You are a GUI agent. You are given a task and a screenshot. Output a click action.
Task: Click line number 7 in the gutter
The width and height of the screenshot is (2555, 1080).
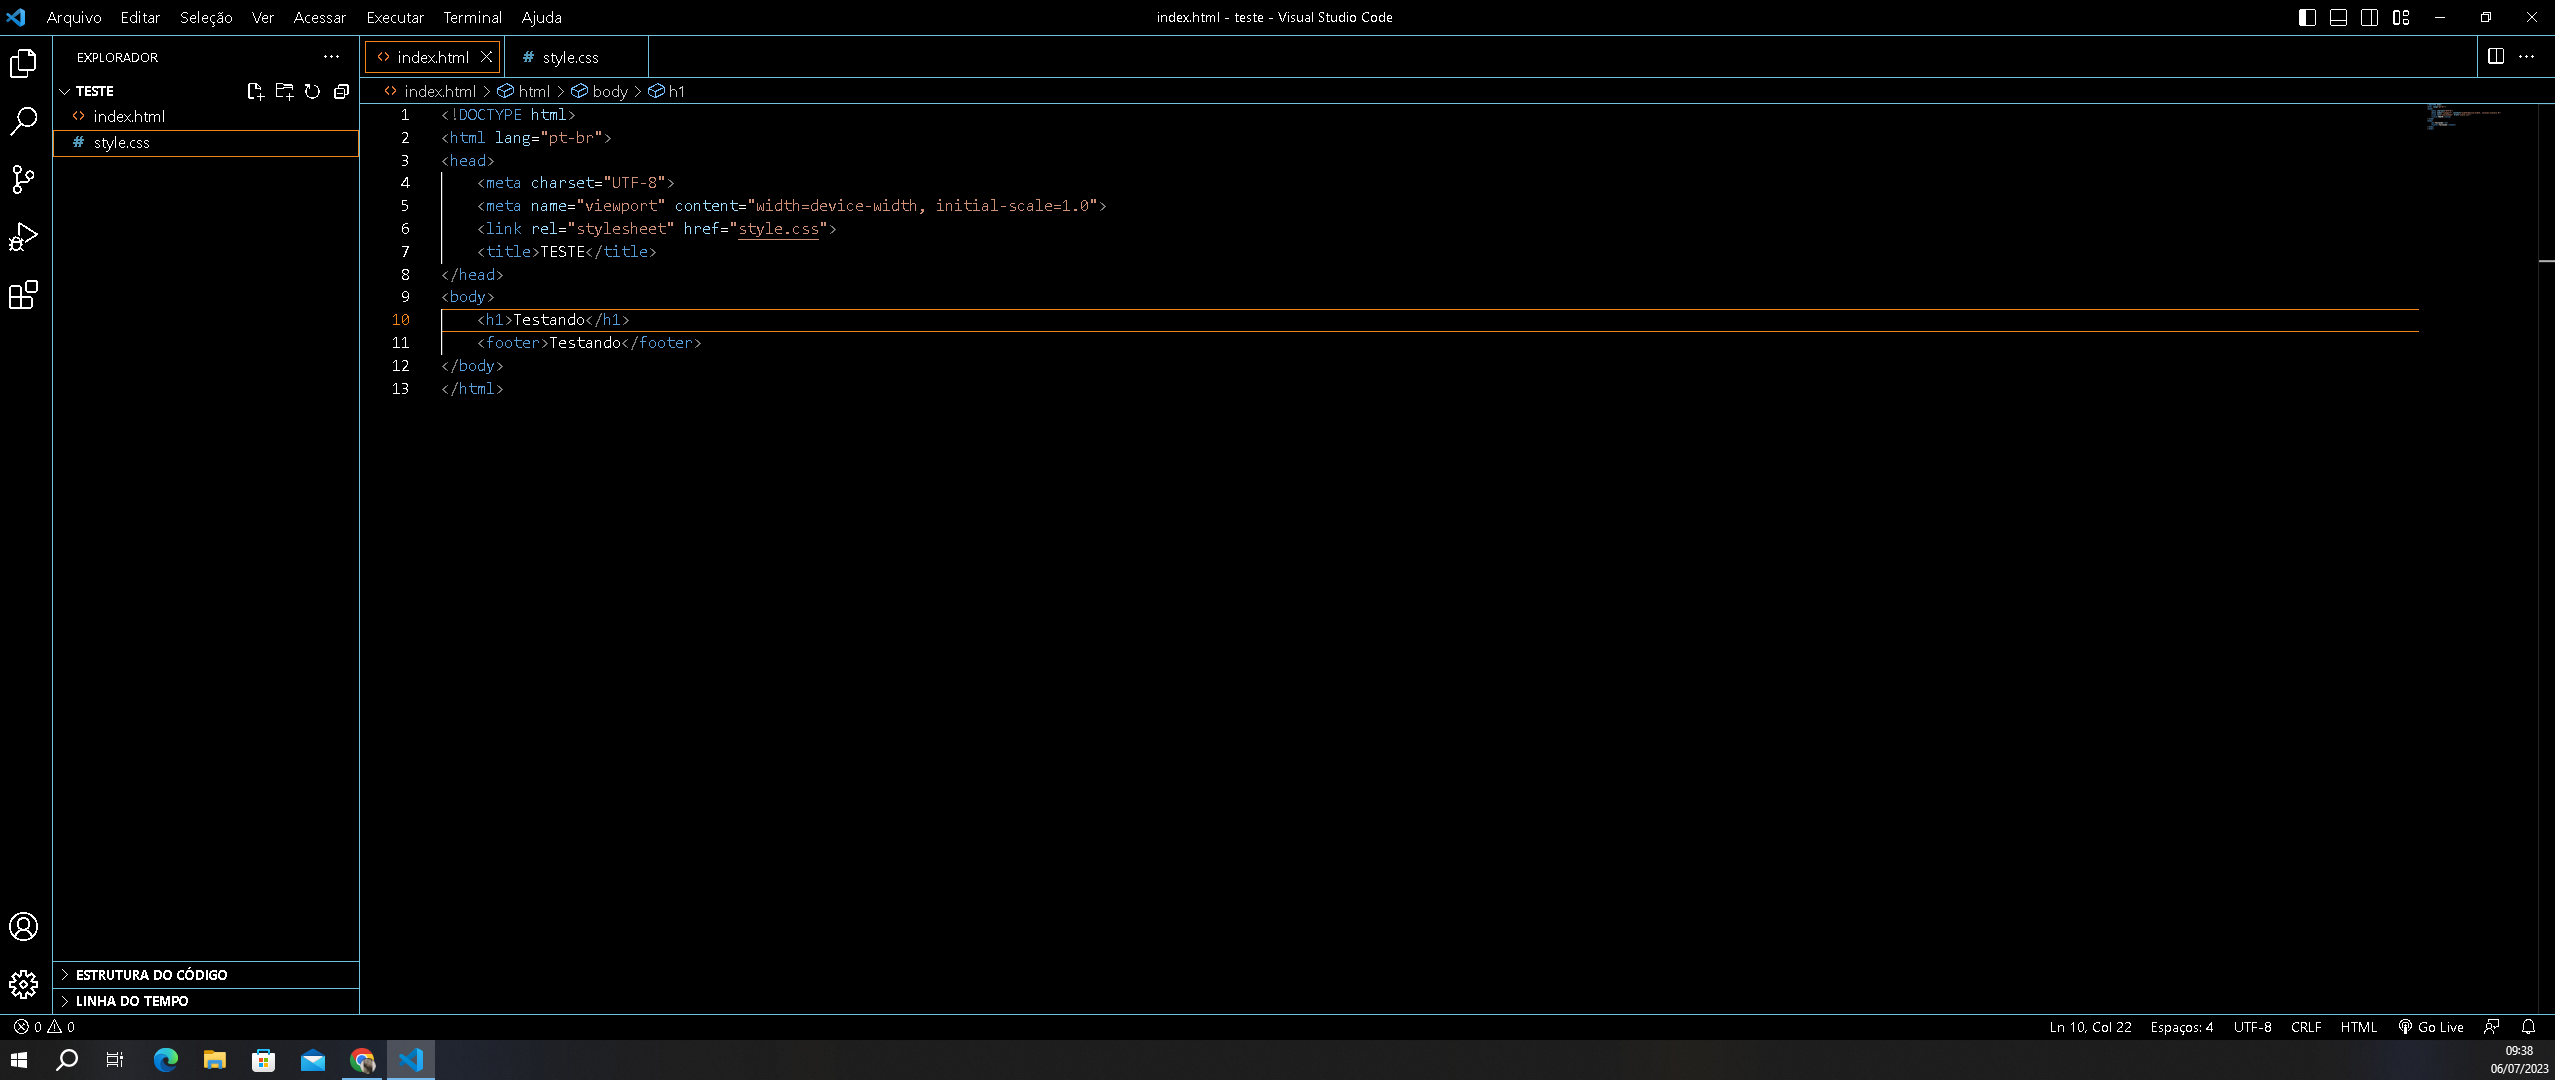(x=405, y=252)
